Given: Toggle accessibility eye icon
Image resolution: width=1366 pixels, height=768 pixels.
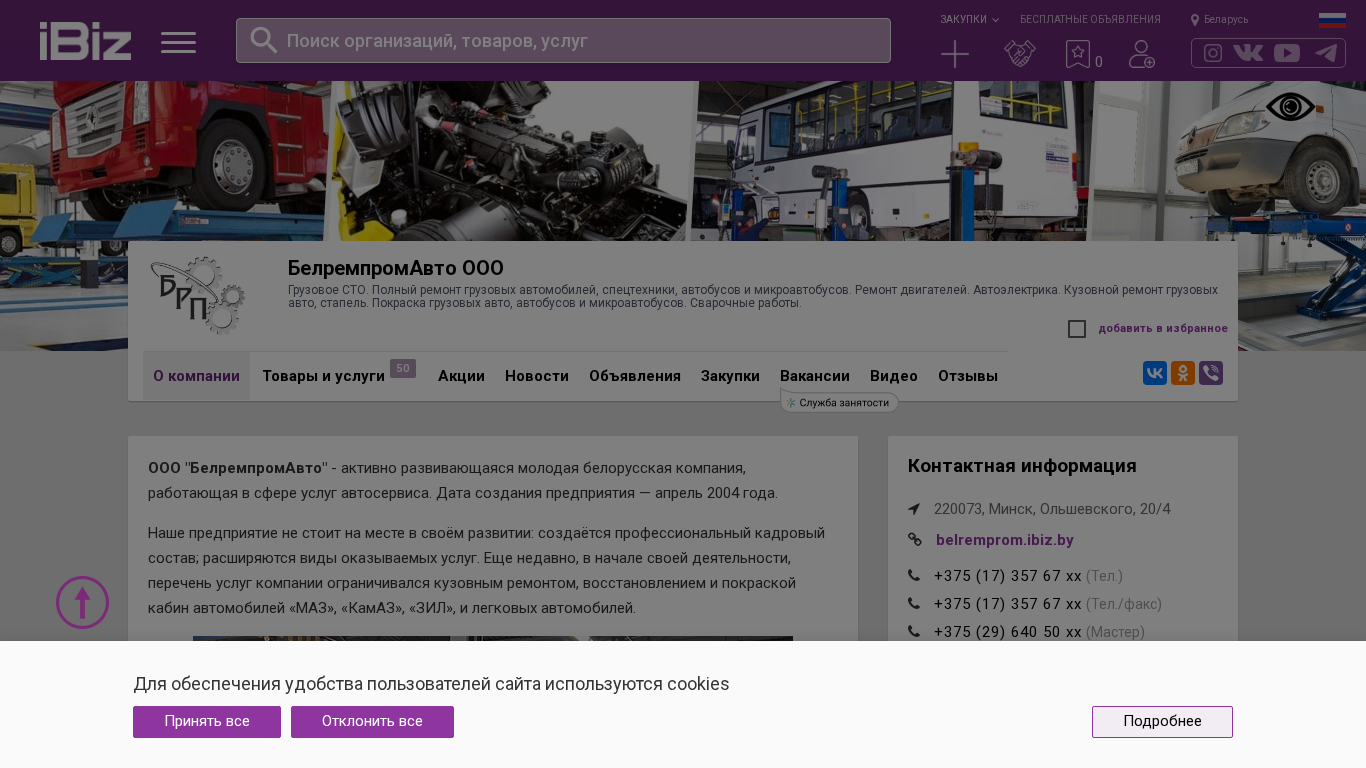Looking at the screenshot, I should coord(1290,107).
